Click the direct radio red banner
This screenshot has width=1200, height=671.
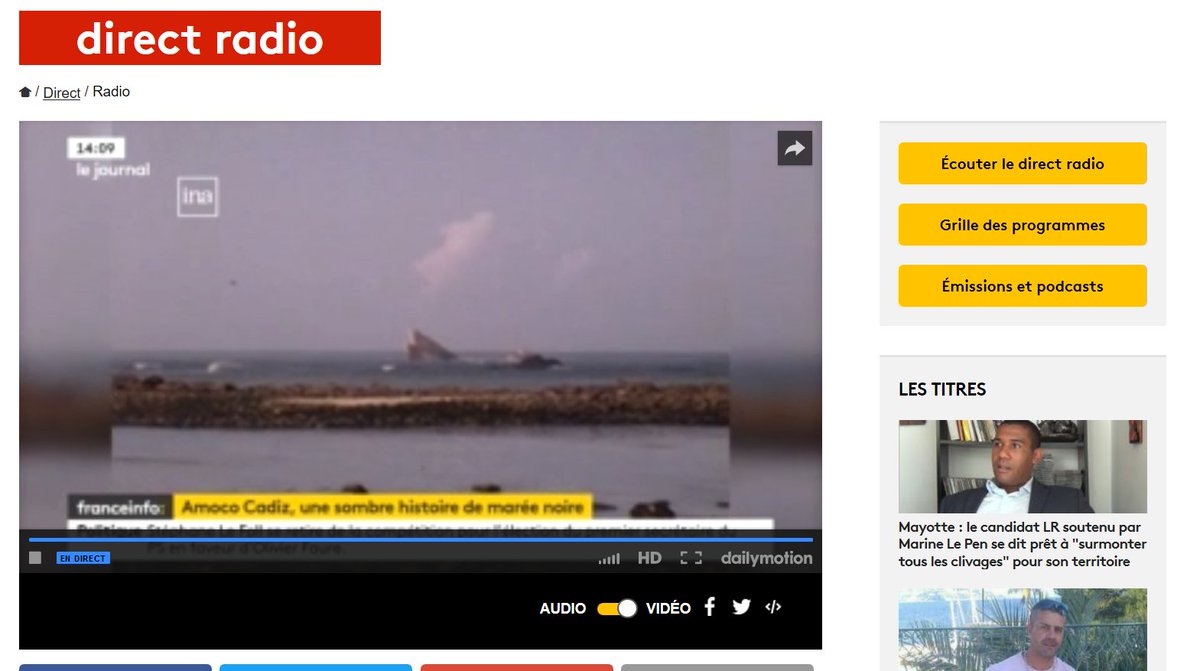pyautogui.click(x=200, y=38)
